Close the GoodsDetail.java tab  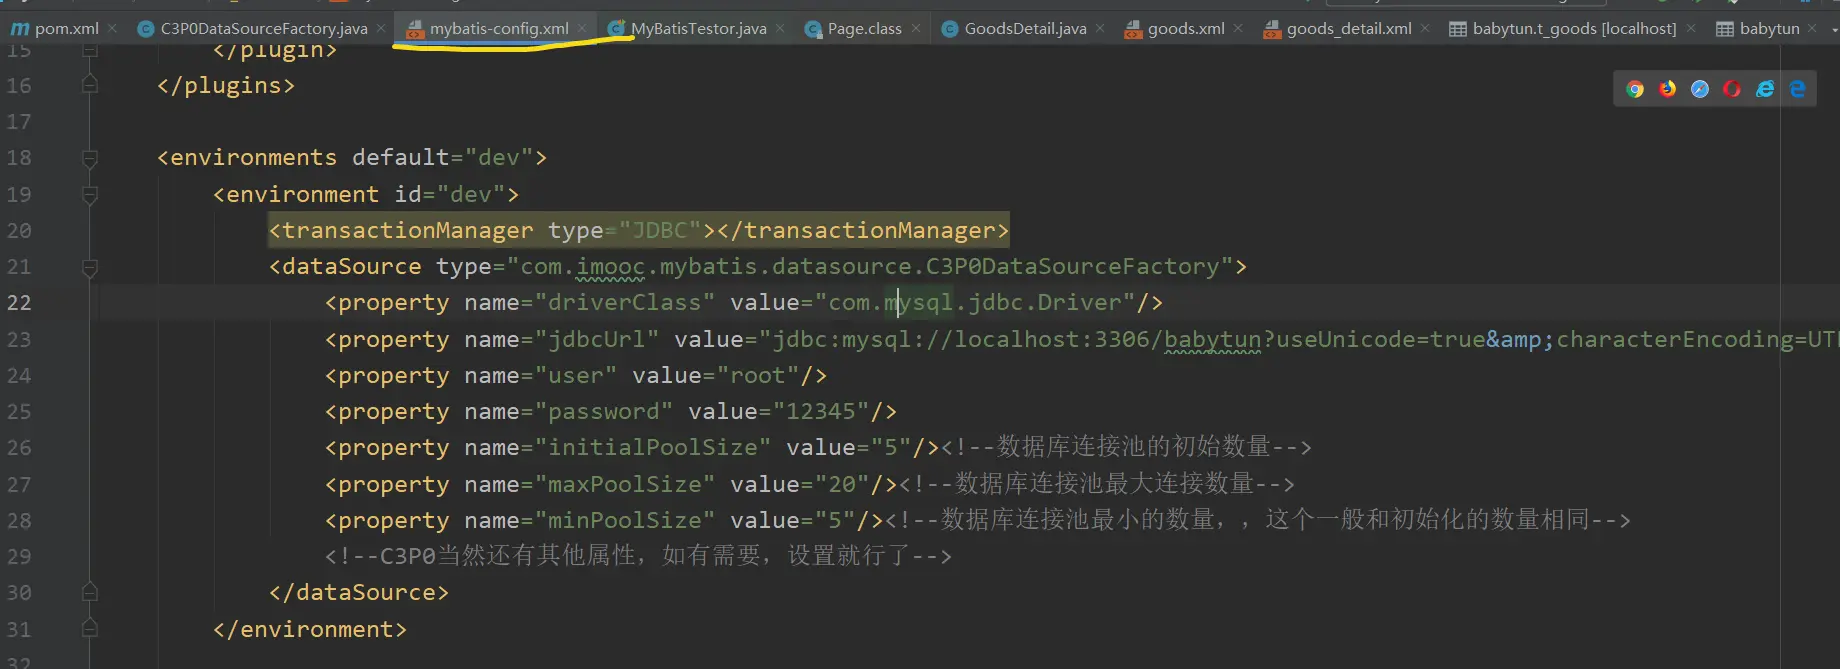(x=1100, y=29)
